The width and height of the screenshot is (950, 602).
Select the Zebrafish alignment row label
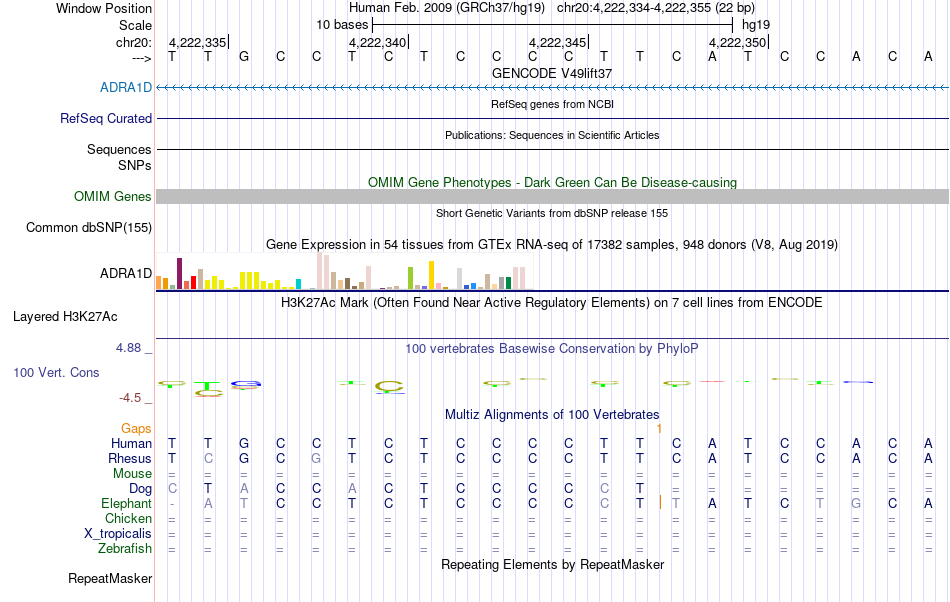(x=125, y=548)
